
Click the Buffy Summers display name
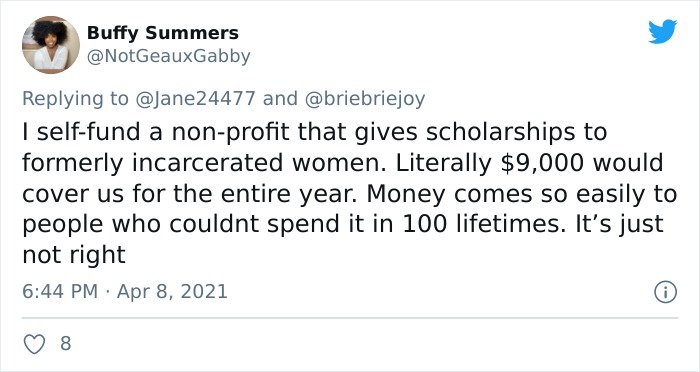point(162,33)
